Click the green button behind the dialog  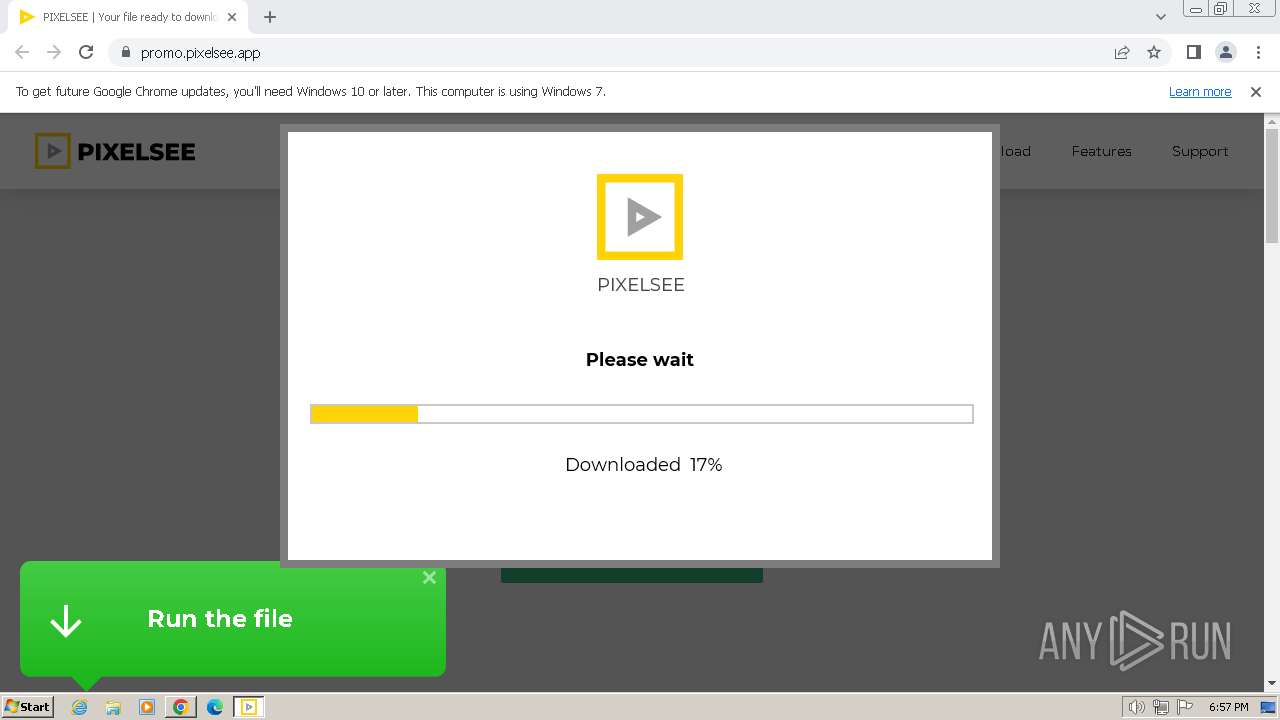coord(632,575)
